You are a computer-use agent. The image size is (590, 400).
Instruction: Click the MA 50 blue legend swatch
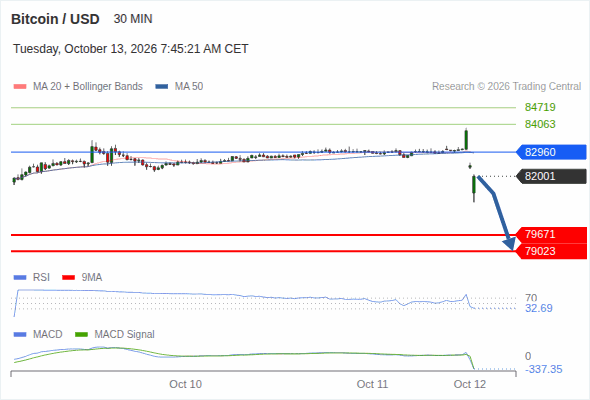[162, 87]
